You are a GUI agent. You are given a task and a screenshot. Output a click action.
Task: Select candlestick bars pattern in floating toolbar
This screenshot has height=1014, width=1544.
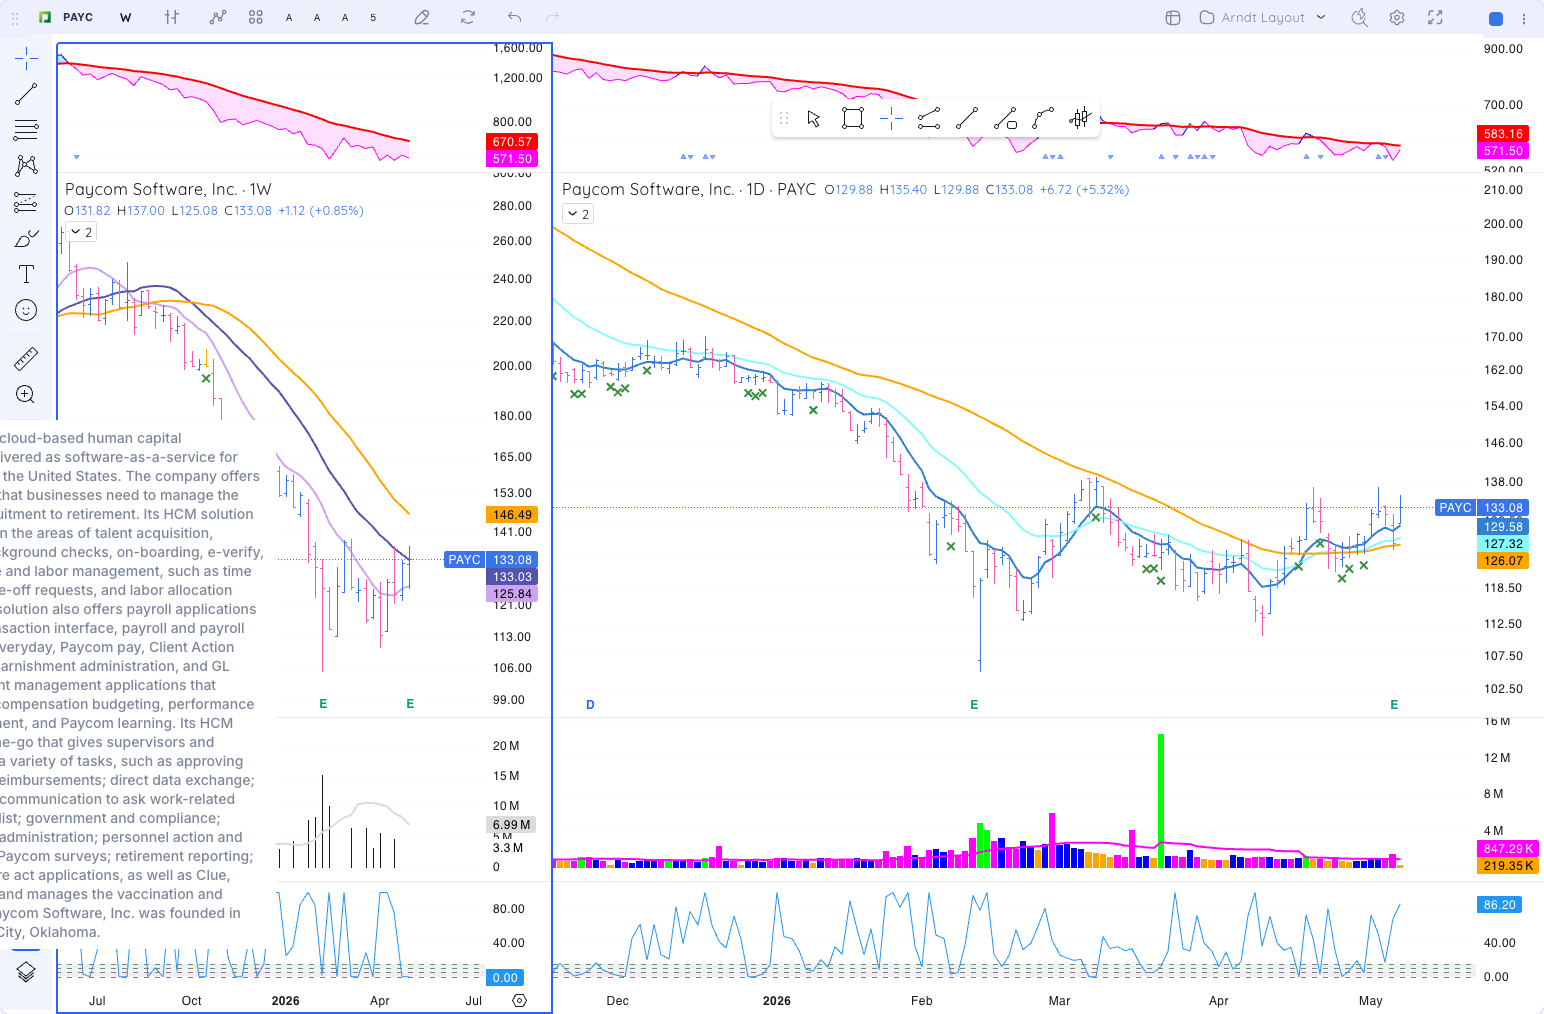point(1080,119)
